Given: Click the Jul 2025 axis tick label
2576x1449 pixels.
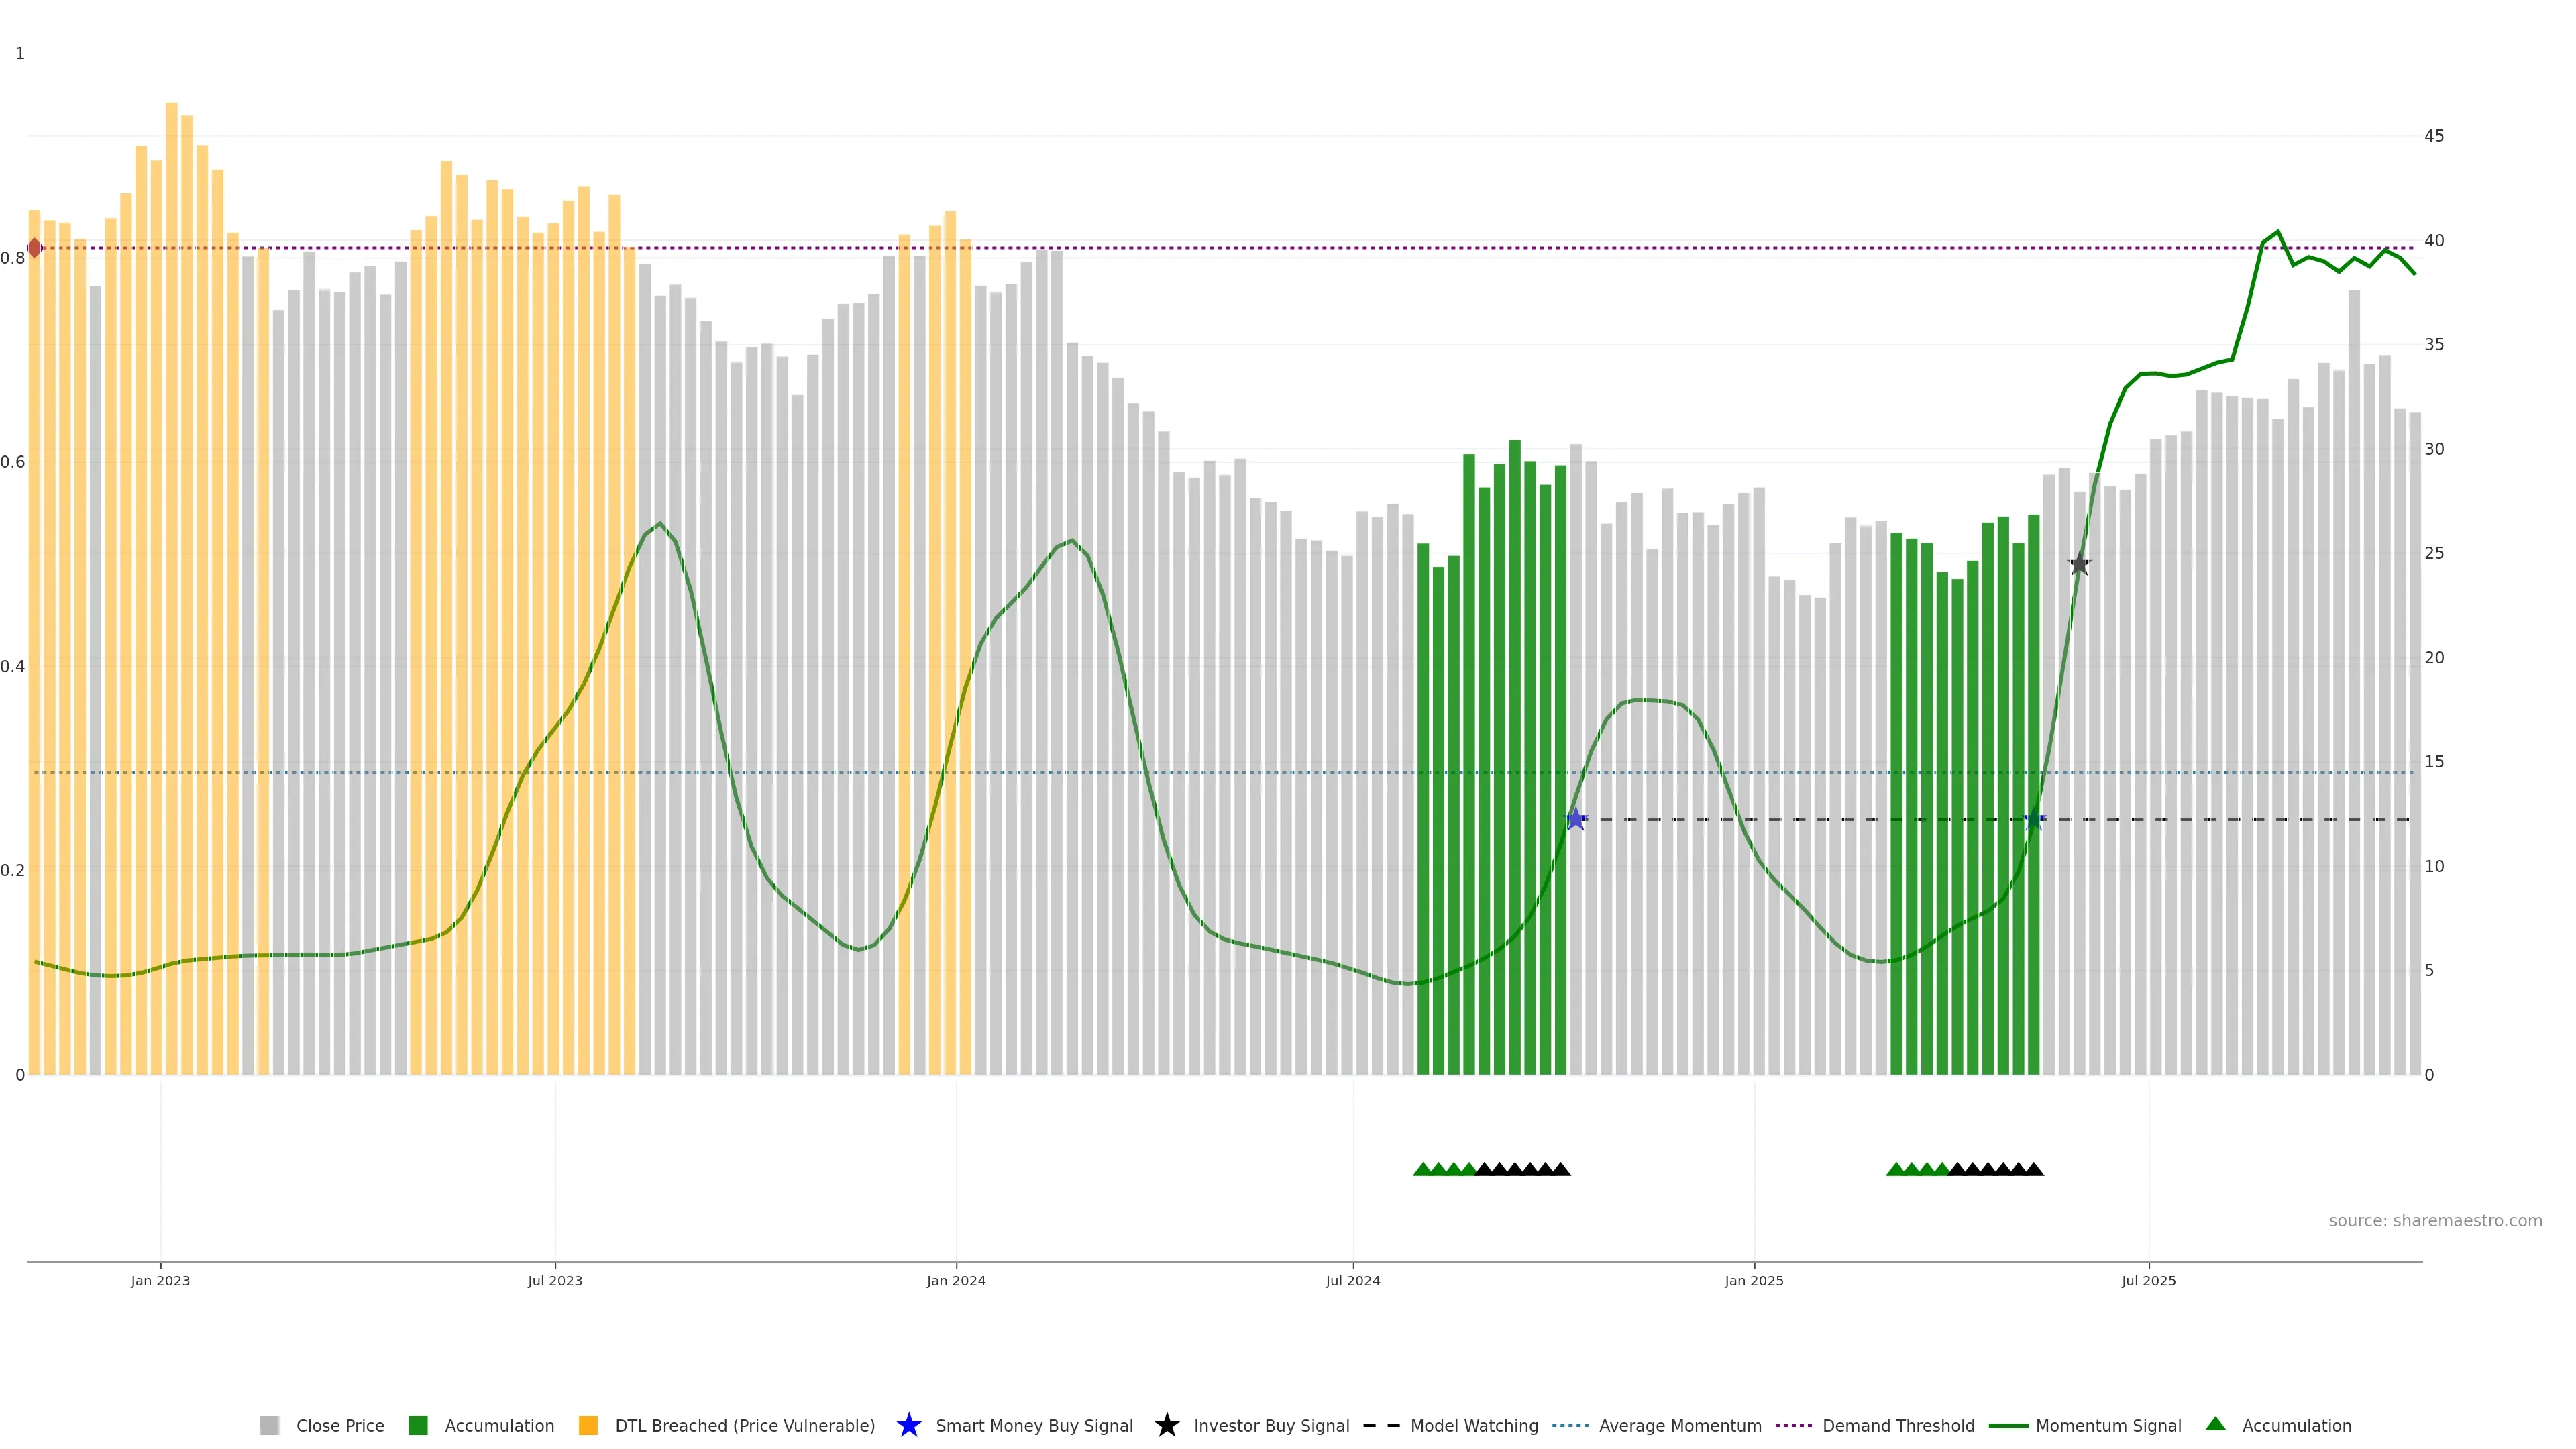Looking at the screenshot, I should point(2148,1280).
